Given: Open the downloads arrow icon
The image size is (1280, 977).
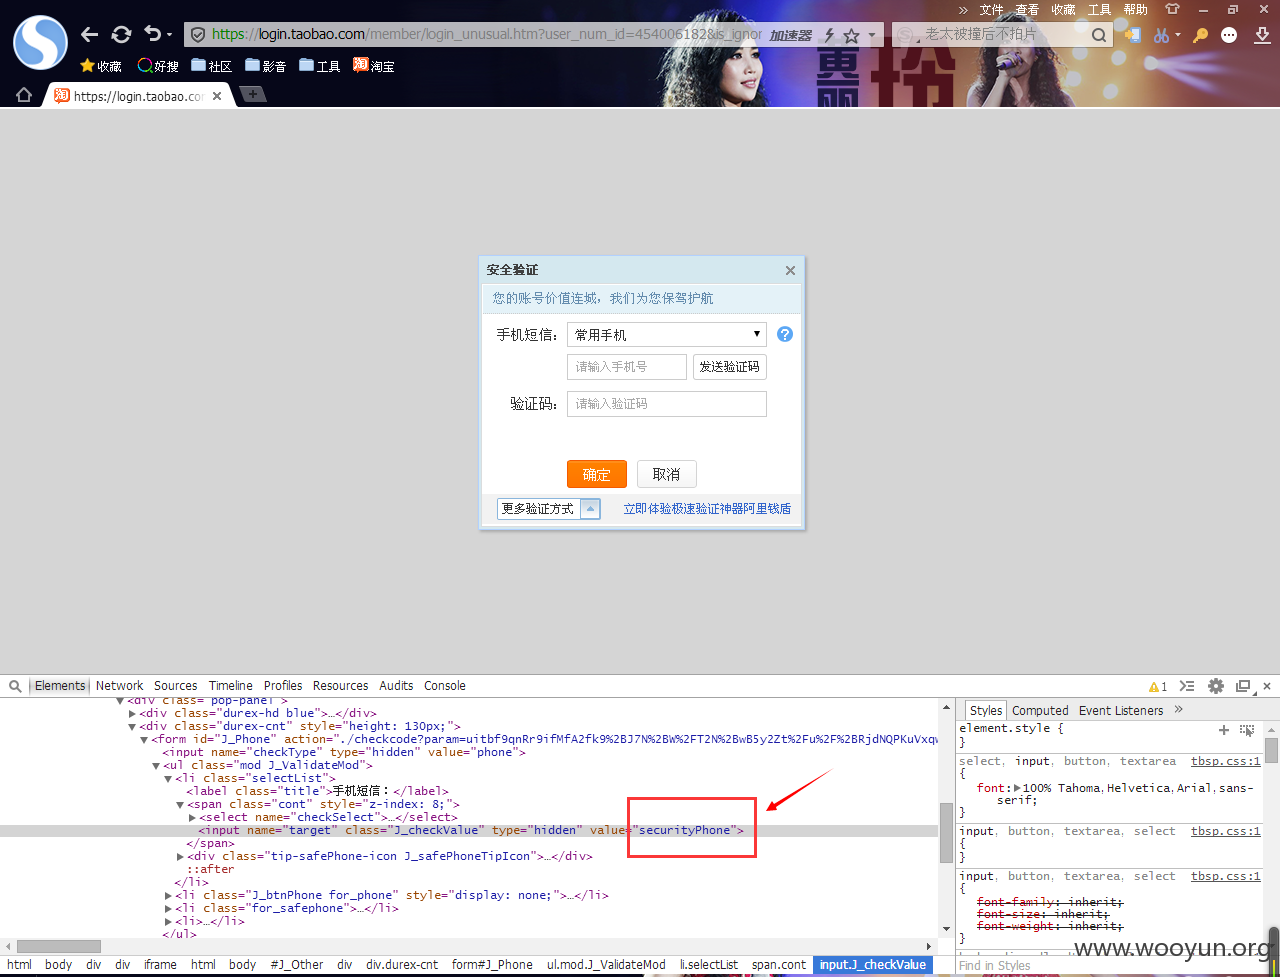Looking at the screenshot, I should (1260, 35).
